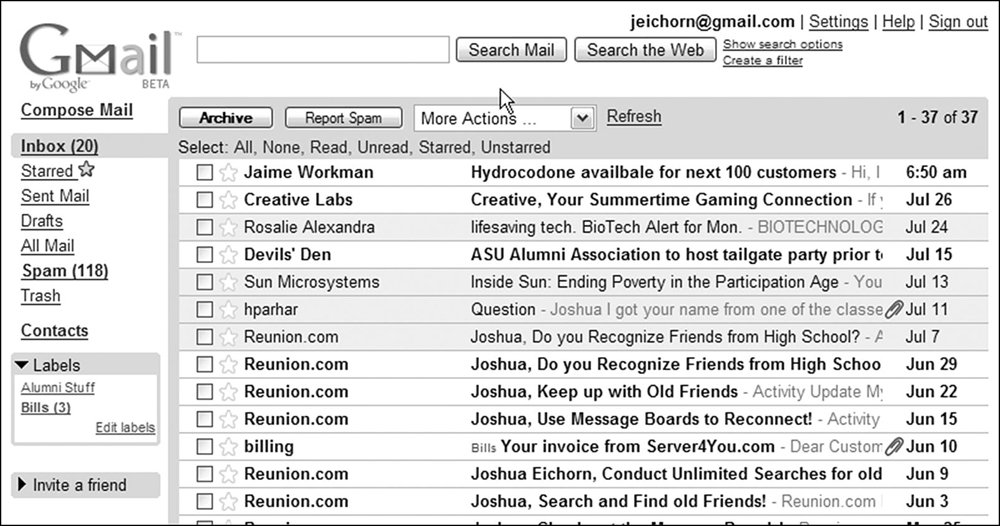Star the Sun Microsystems message

tap(228, 282)
